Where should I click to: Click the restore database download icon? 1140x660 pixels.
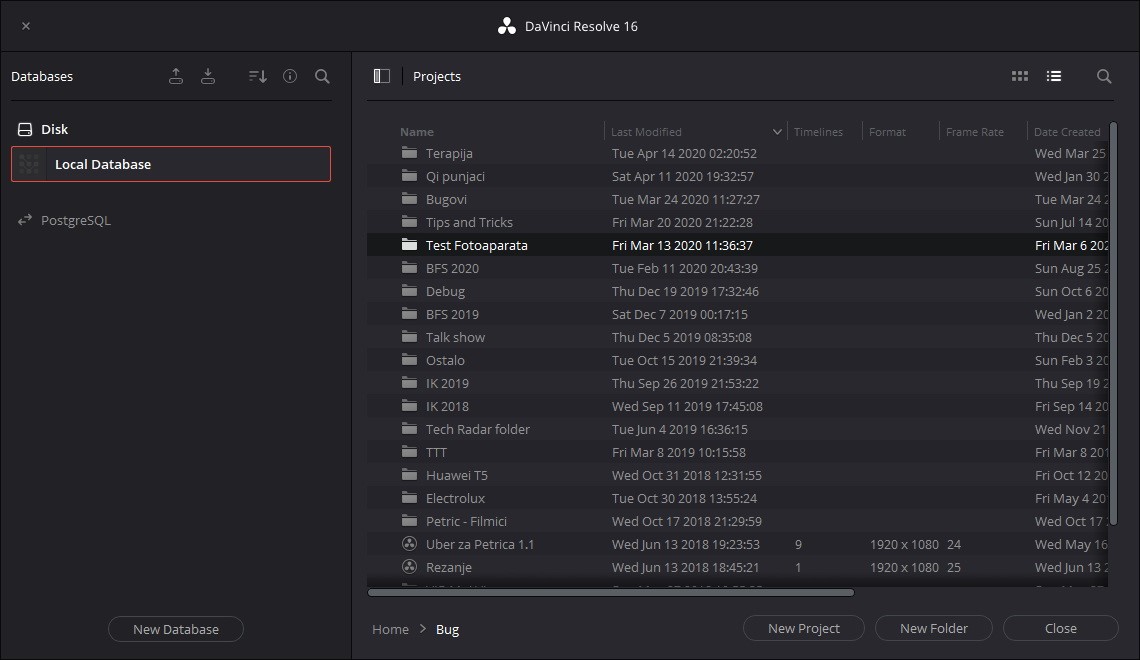208,76
